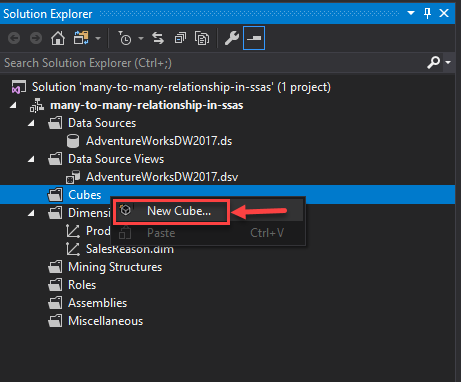Collapse the Data Source Views folder

[31, 159]
